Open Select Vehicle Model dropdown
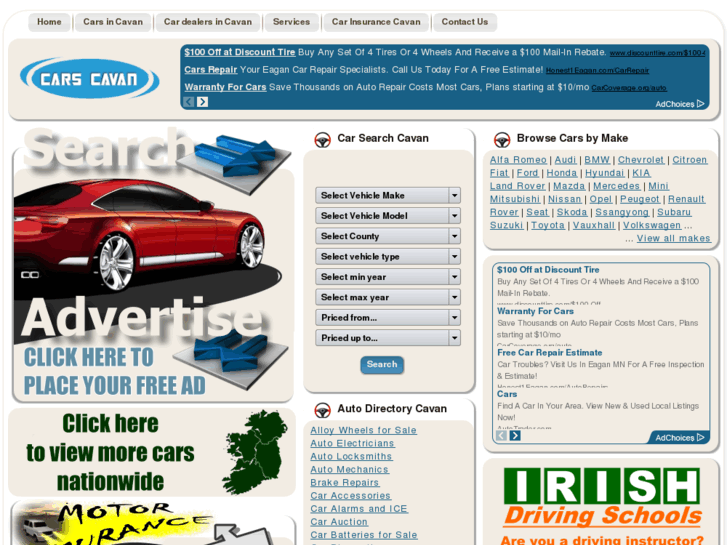The width and height of the screenshot is (727, 545). (x=388, y=216)
